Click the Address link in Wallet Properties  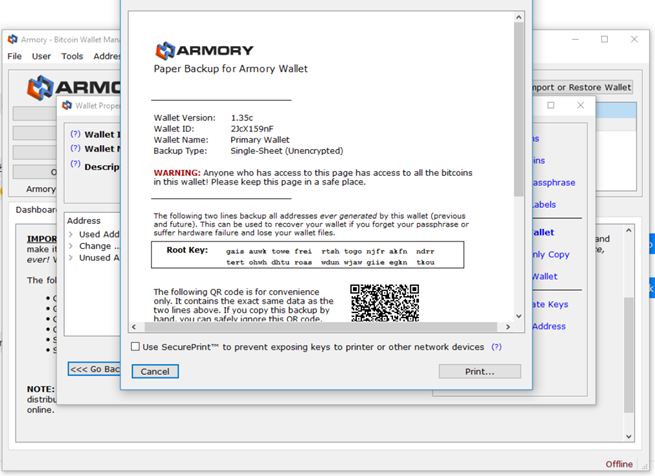click(549, 326)
